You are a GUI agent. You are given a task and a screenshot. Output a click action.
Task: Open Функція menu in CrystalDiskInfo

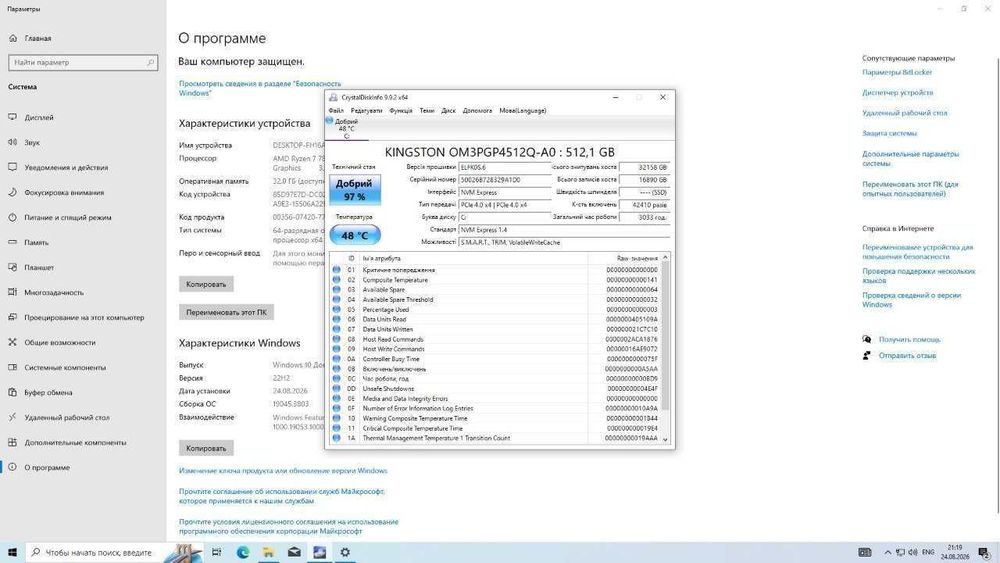point(401,110)
